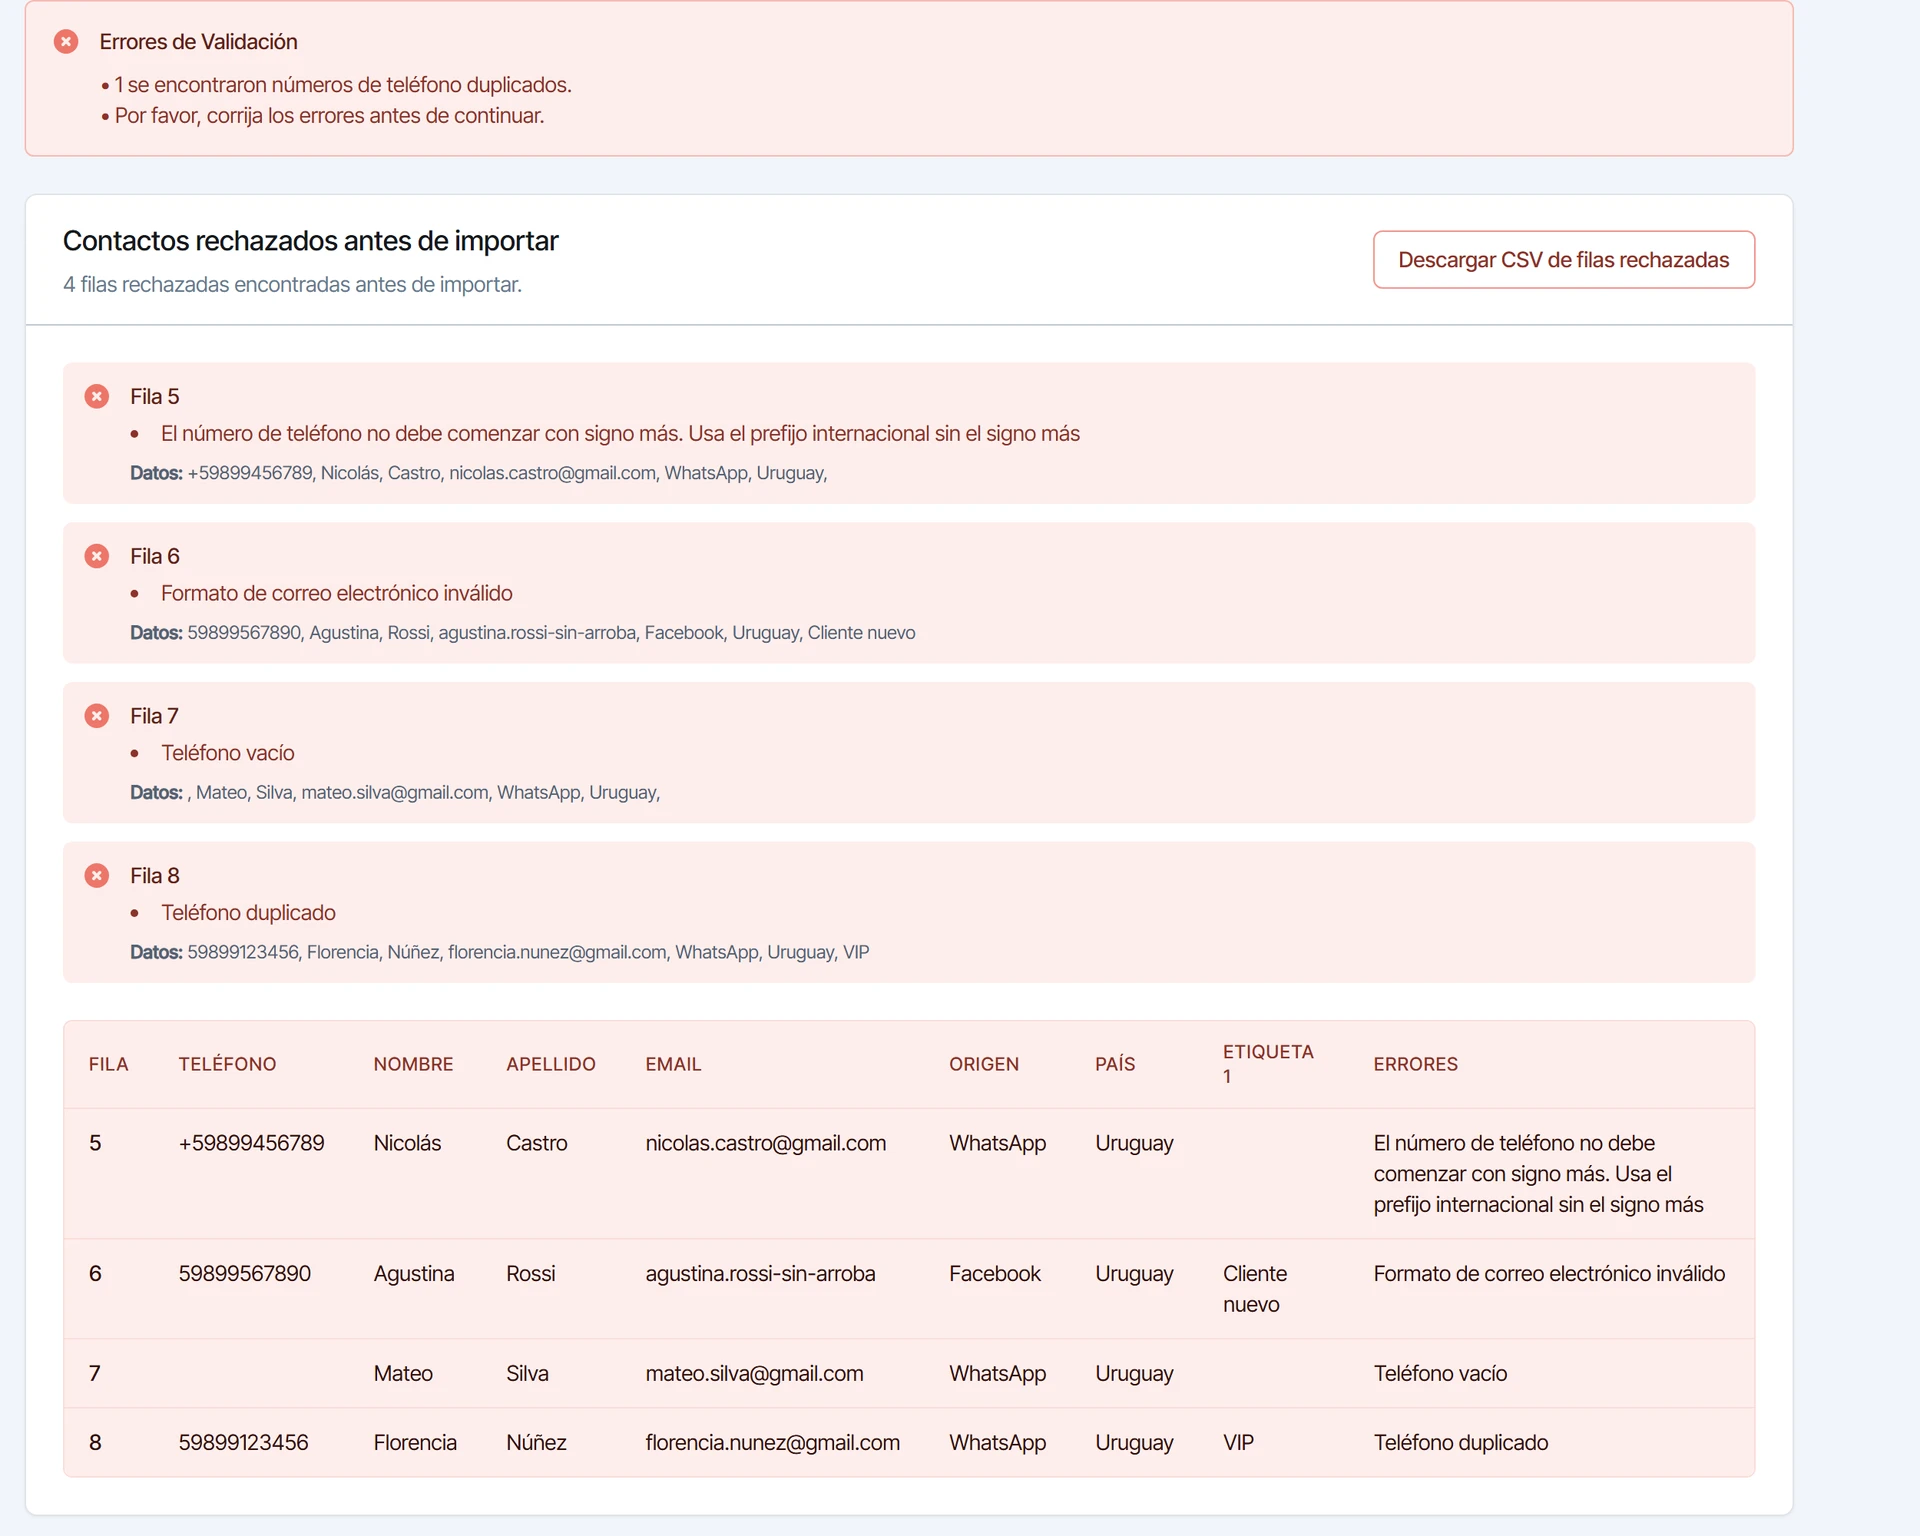Click the red error icon for Fila 8
Screen dimensions: 1920x1536
click(97, 877)
